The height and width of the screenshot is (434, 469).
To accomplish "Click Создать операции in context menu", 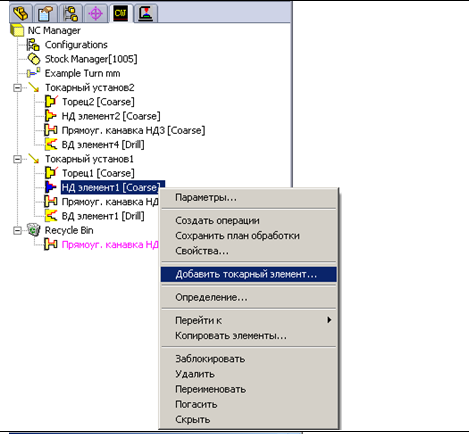I will pyautogui.click(x=217, y=220).
